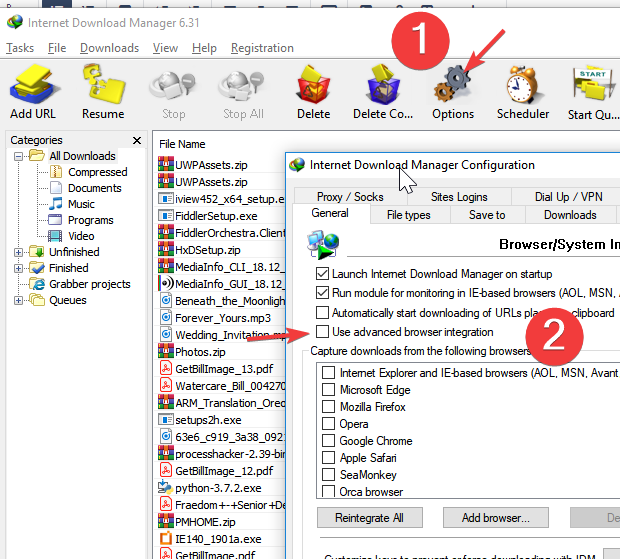Viewport: 620px width, 559px height.
Task: Check the Apple Safari browser box
Action: coord(328,457)
